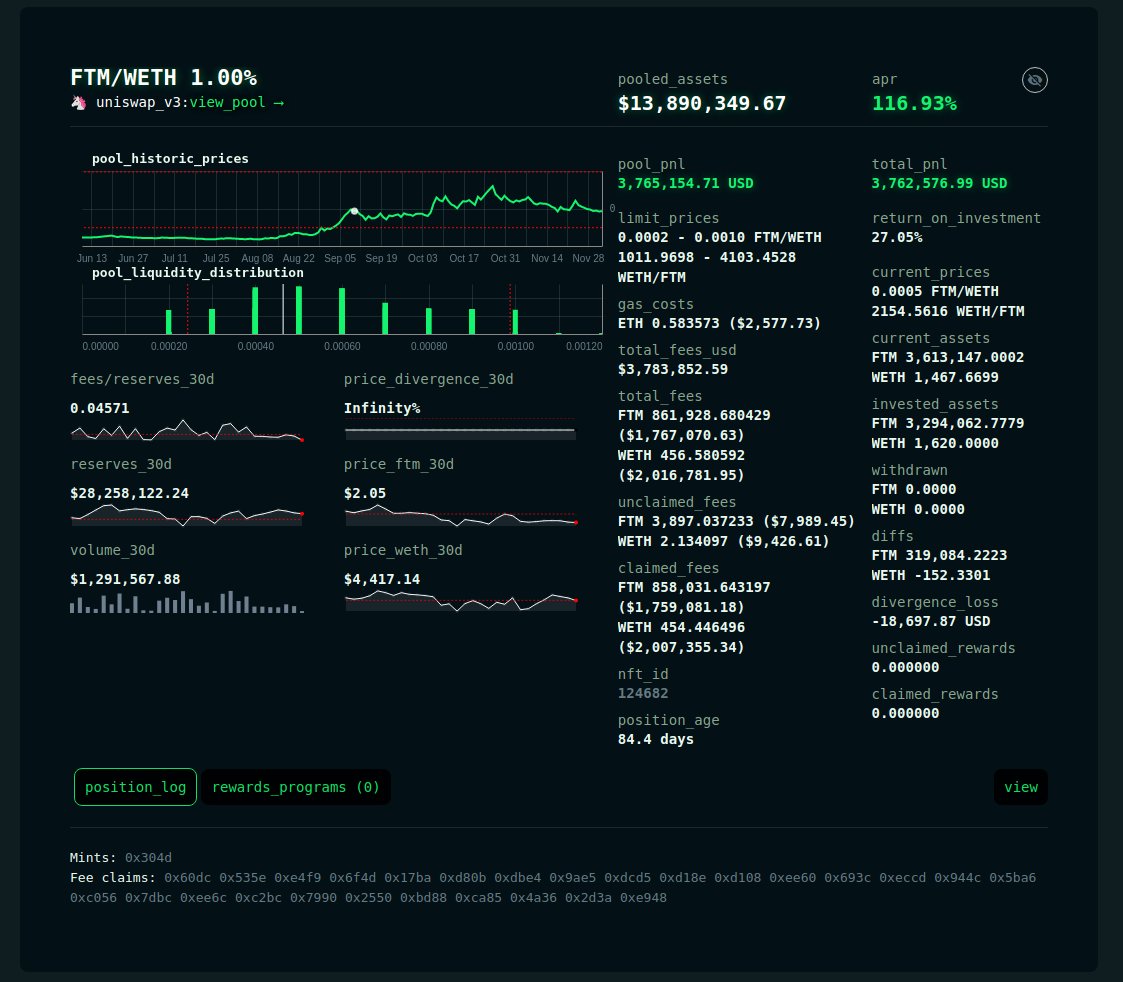
Task: Open fee claim transaction 0xc2bc
Action: tap(259, 897)
